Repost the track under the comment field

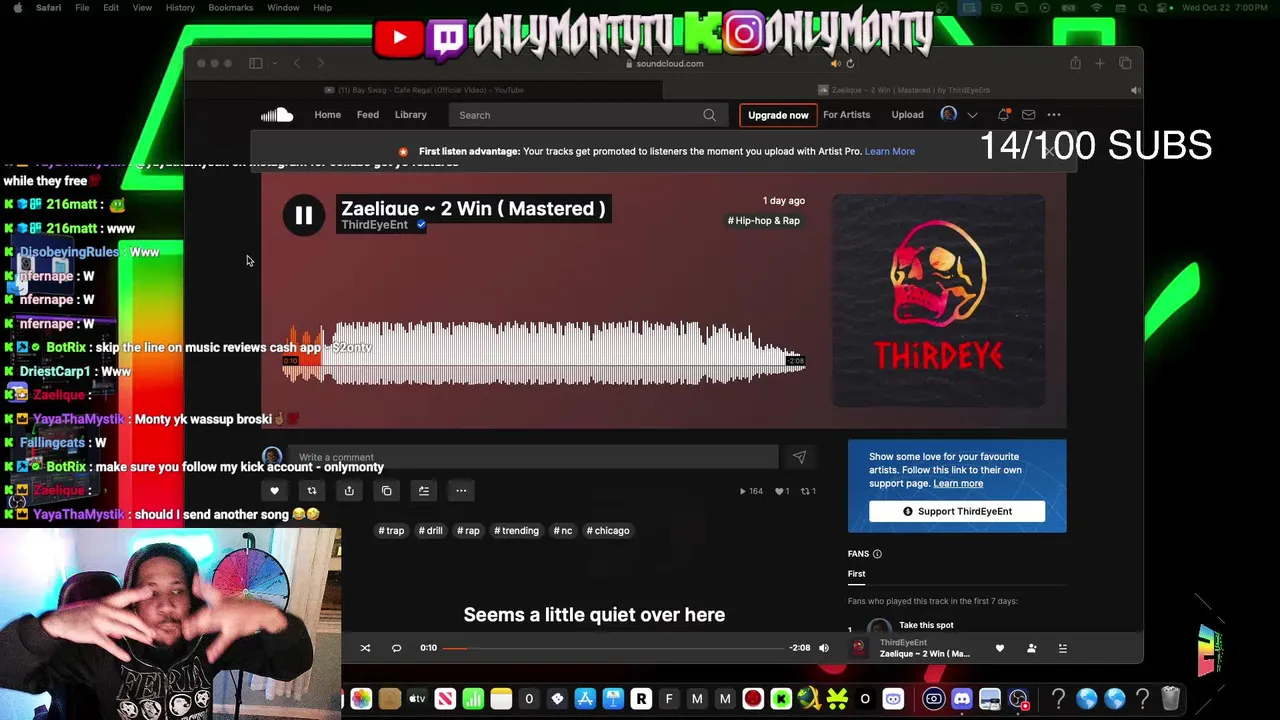coord(311,491)
